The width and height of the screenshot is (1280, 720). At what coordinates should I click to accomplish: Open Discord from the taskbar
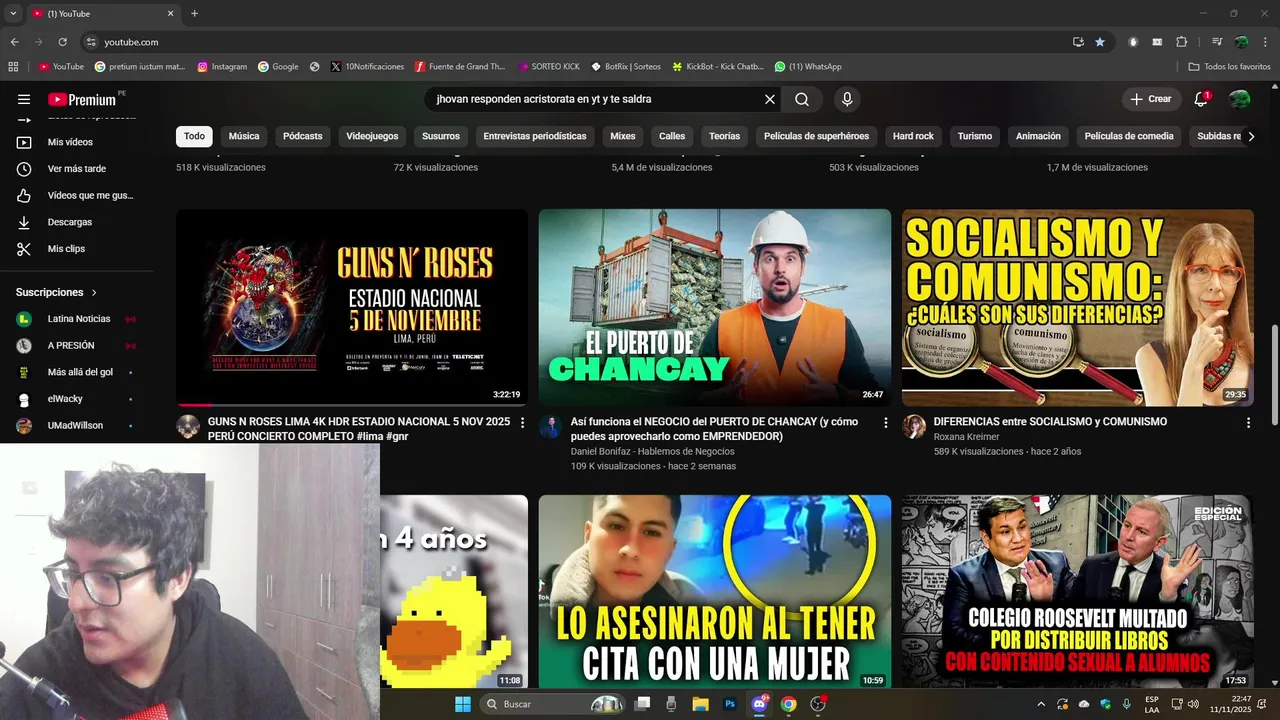point(759,704)
